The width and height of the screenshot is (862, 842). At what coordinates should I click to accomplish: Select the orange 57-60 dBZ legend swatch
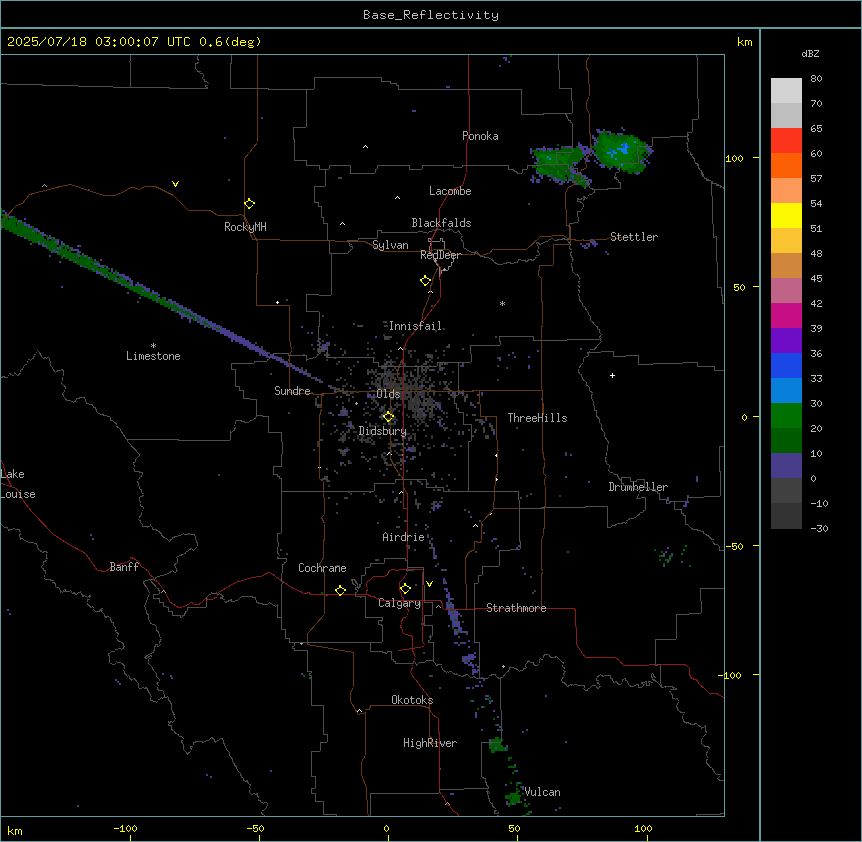[786, 165]
